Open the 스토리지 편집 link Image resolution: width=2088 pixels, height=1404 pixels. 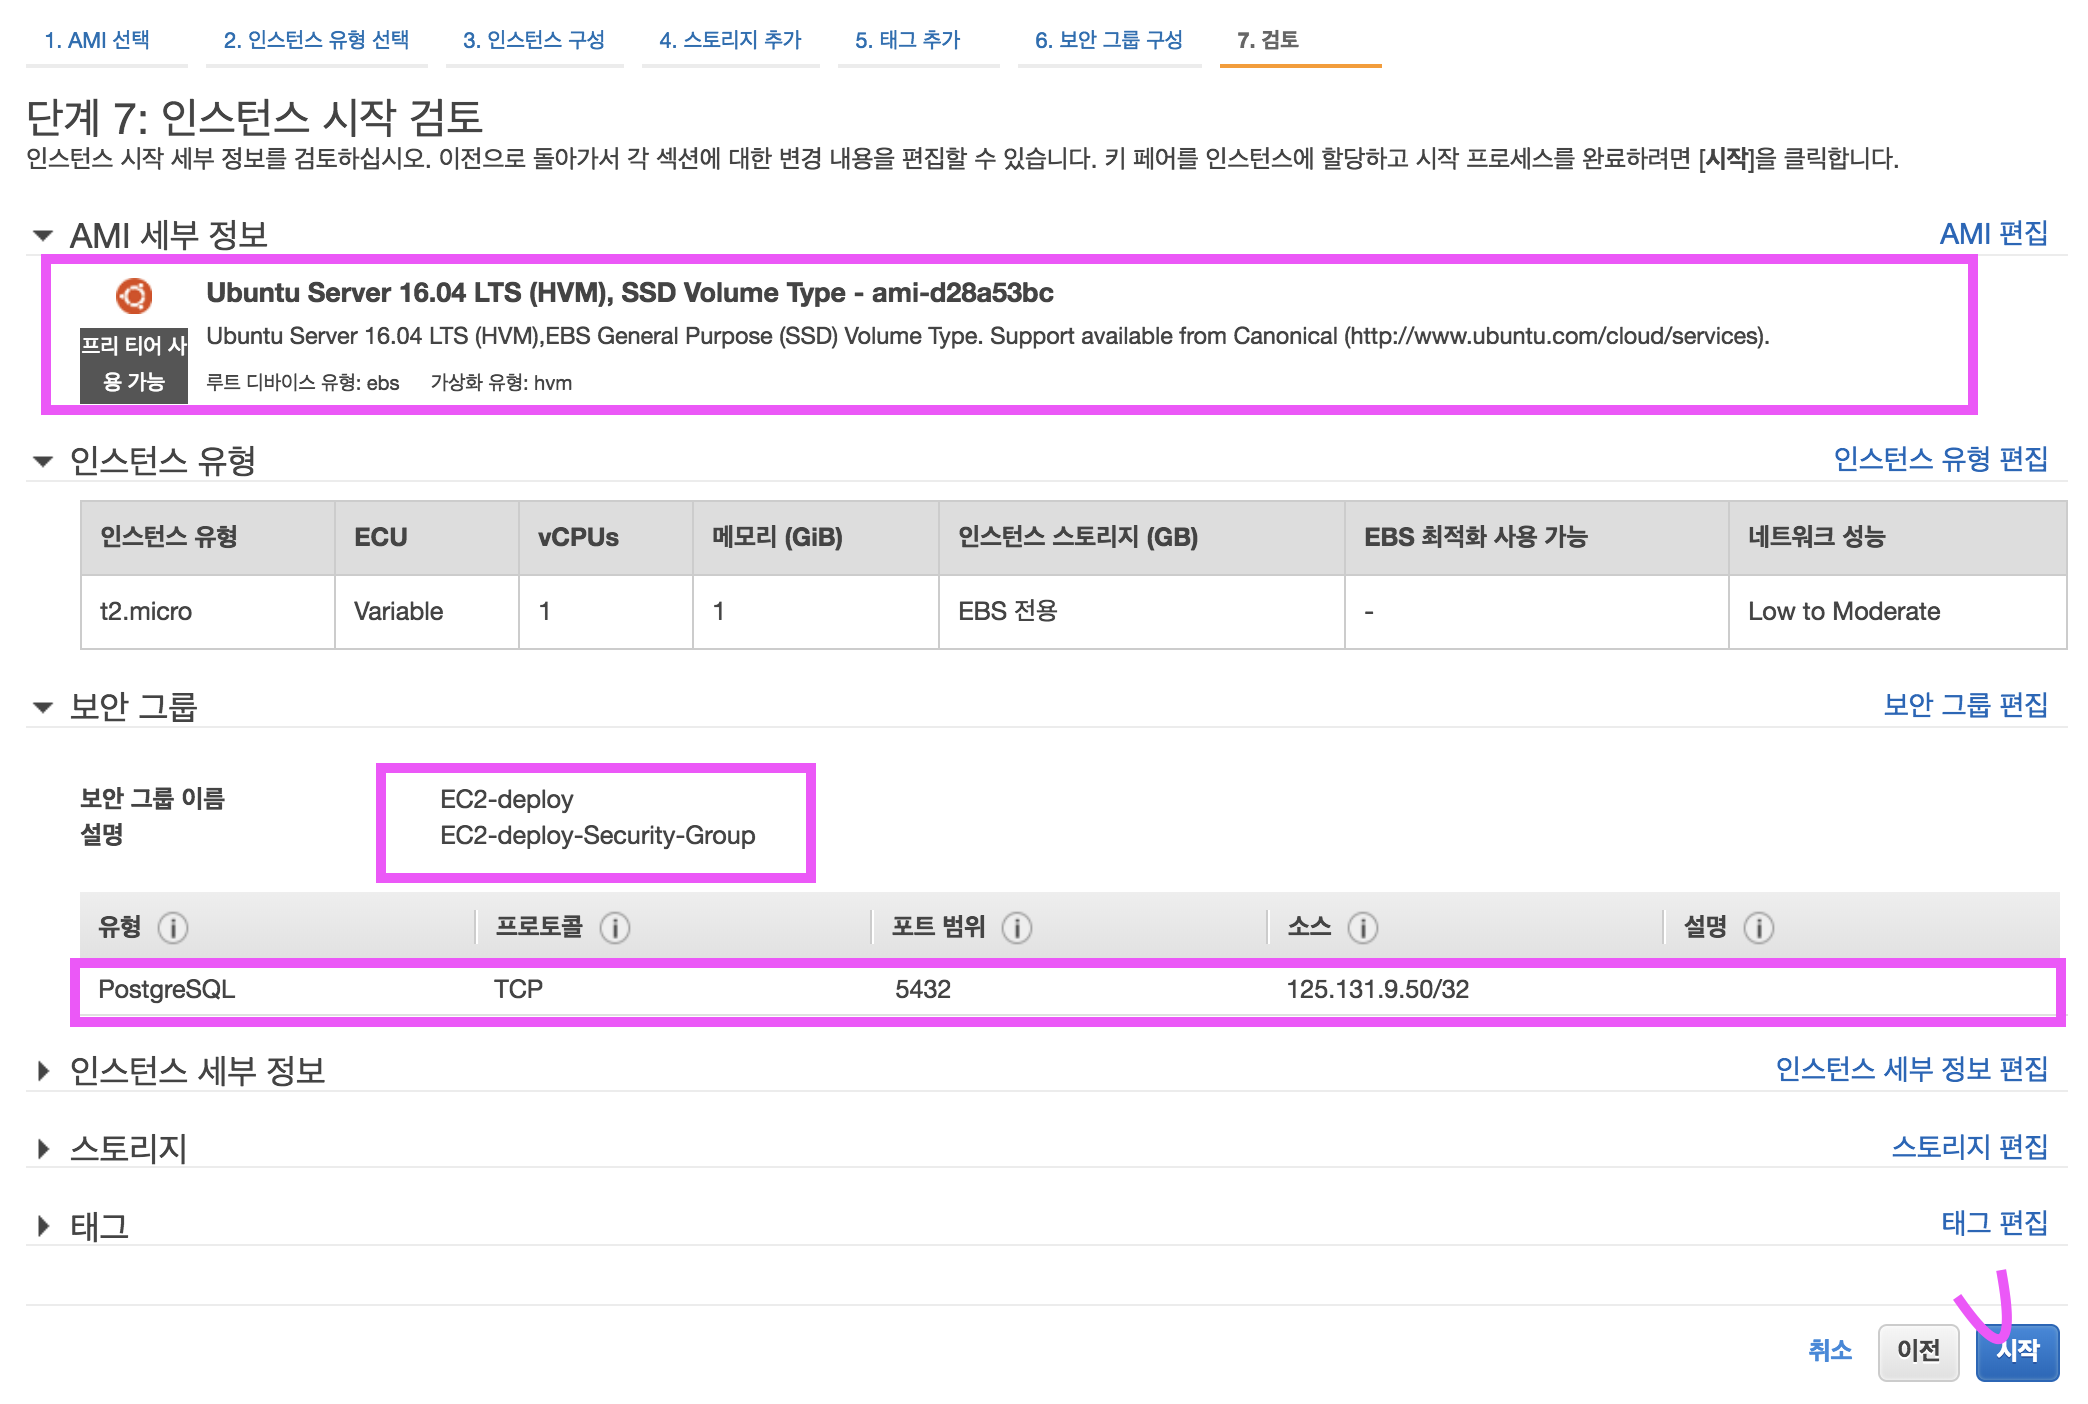[x=1970, y=1146]
